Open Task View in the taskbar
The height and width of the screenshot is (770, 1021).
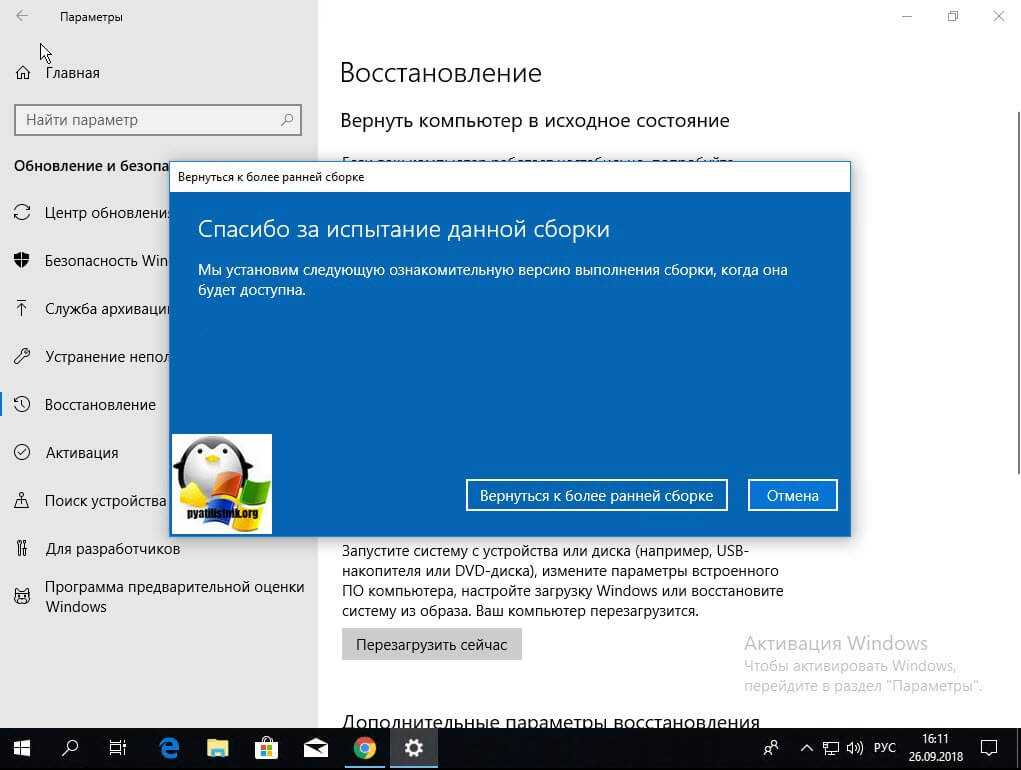[118, 747]
